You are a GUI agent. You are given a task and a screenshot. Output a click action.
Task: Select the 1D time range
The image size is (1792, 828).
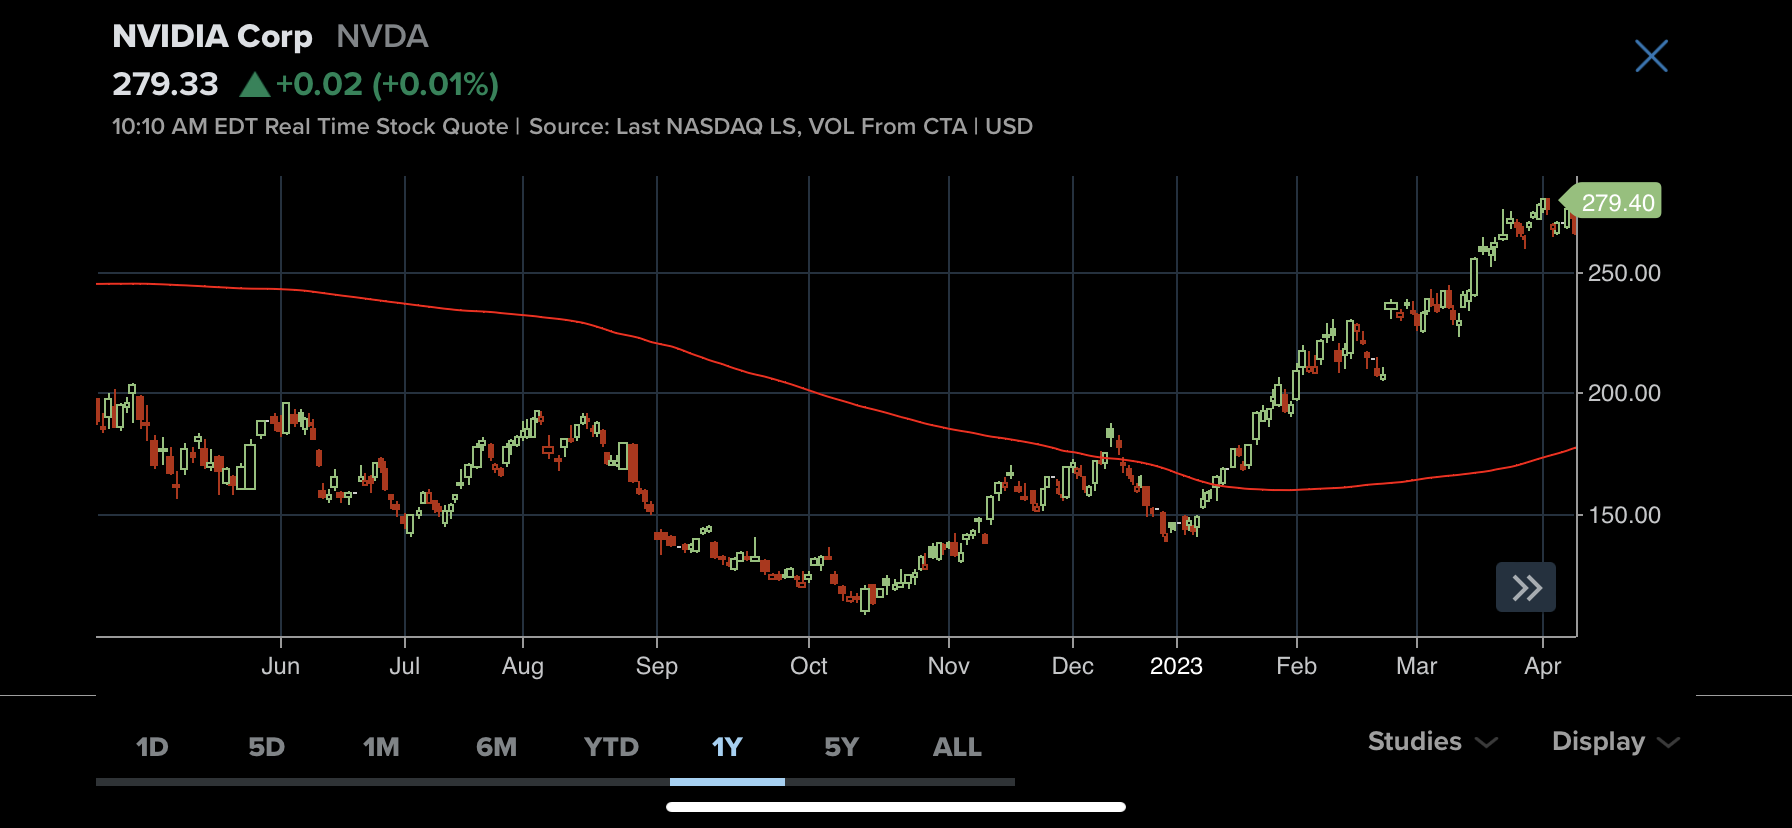152,747
